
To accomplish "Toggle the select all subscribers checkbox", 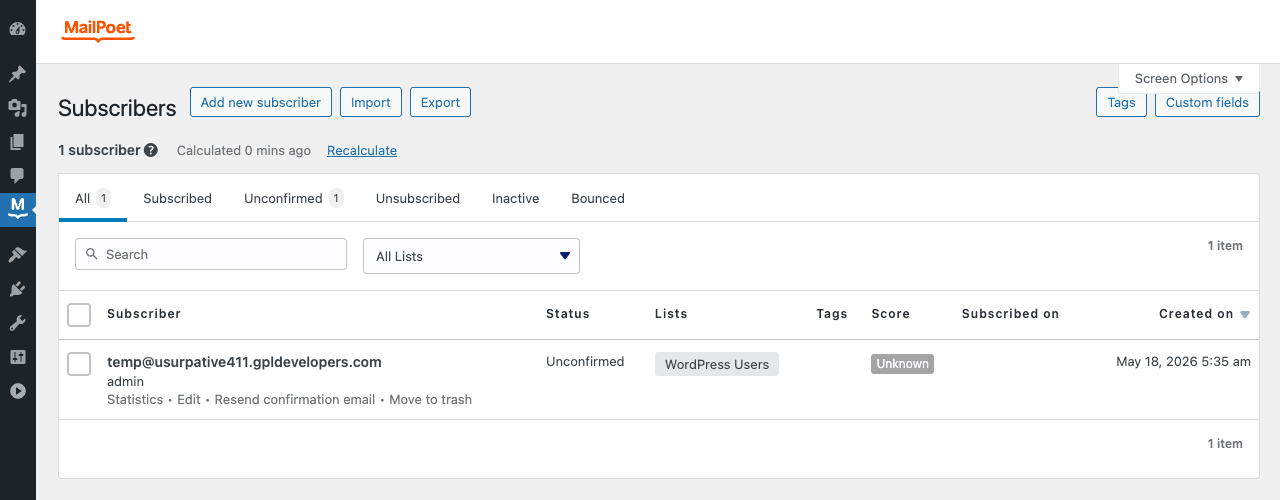I will (x=79, y=315).
